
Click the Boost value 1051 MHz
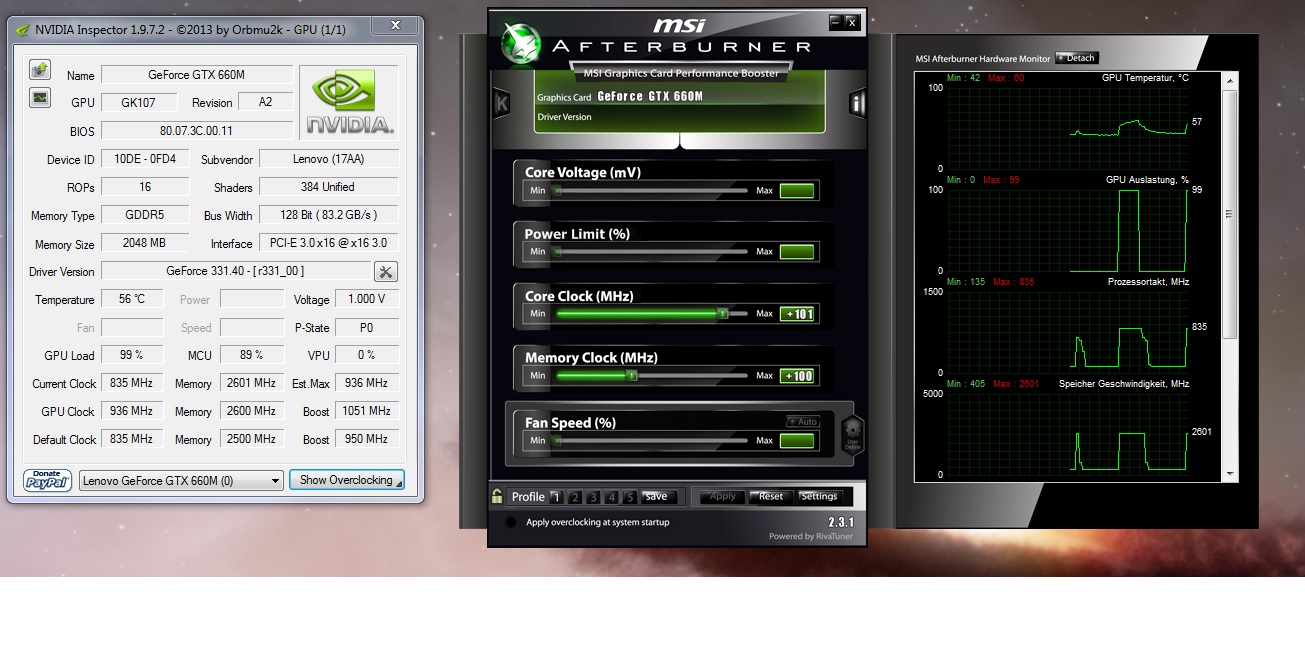click(x=366, y=411)
